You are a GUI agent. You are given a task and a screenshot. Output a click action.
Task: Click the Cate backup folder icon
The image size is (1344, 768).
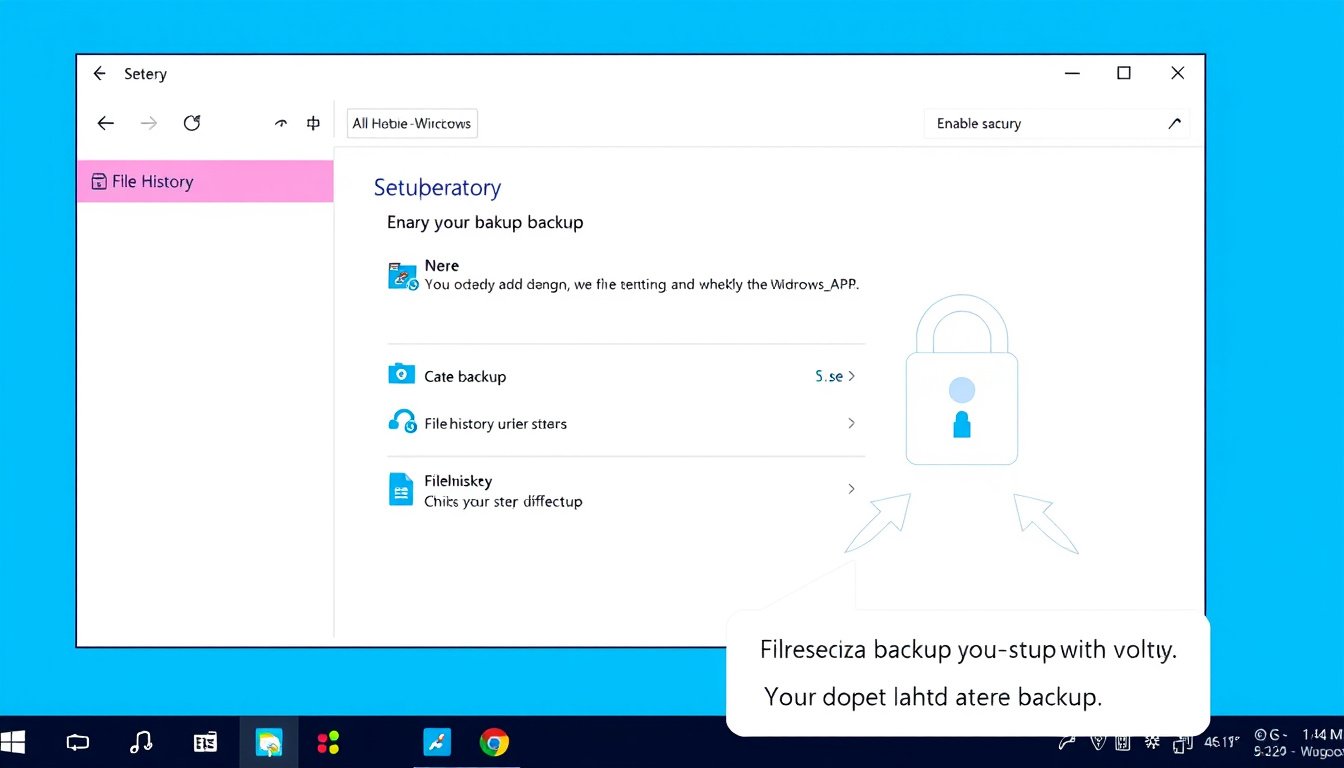point(401,375)
